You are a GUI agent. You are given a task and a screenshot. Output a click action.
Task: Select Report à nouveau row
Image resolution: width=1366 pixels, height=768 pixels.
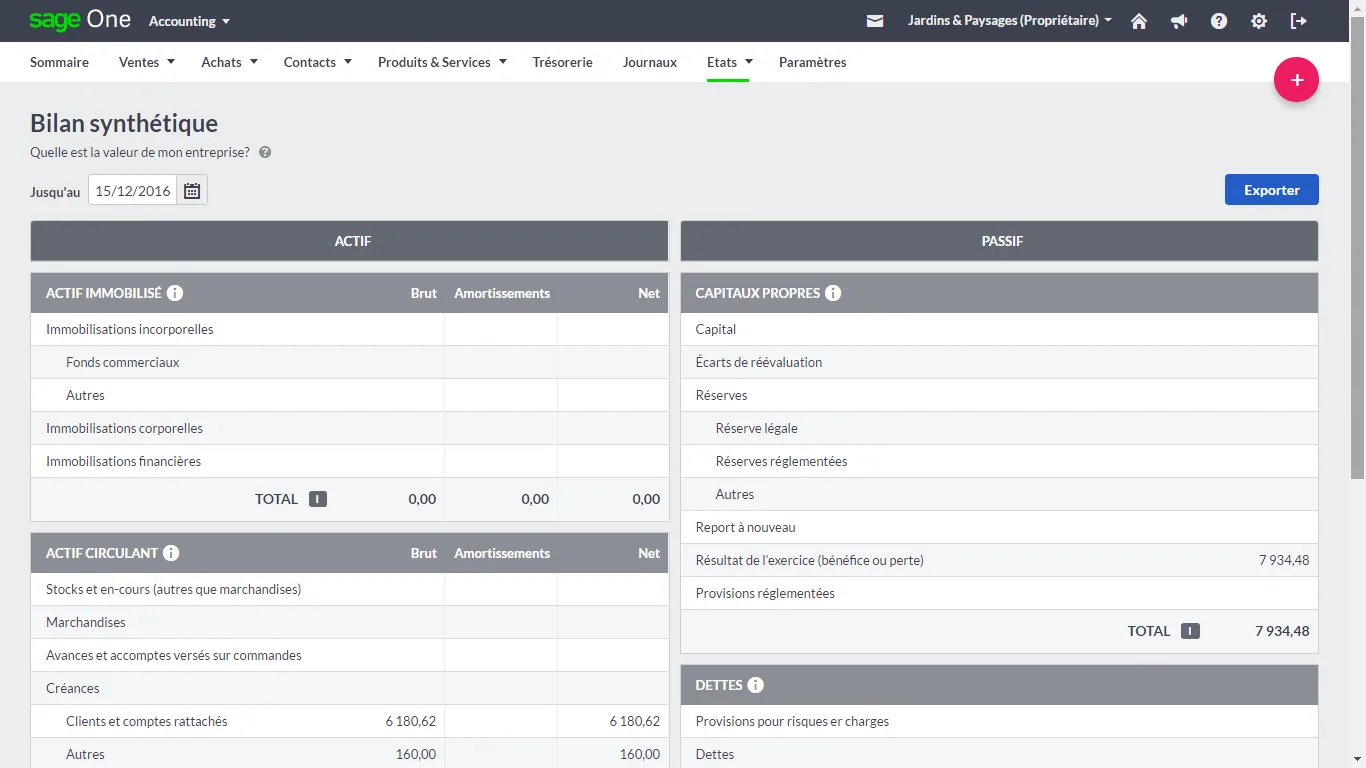[999, 527]
